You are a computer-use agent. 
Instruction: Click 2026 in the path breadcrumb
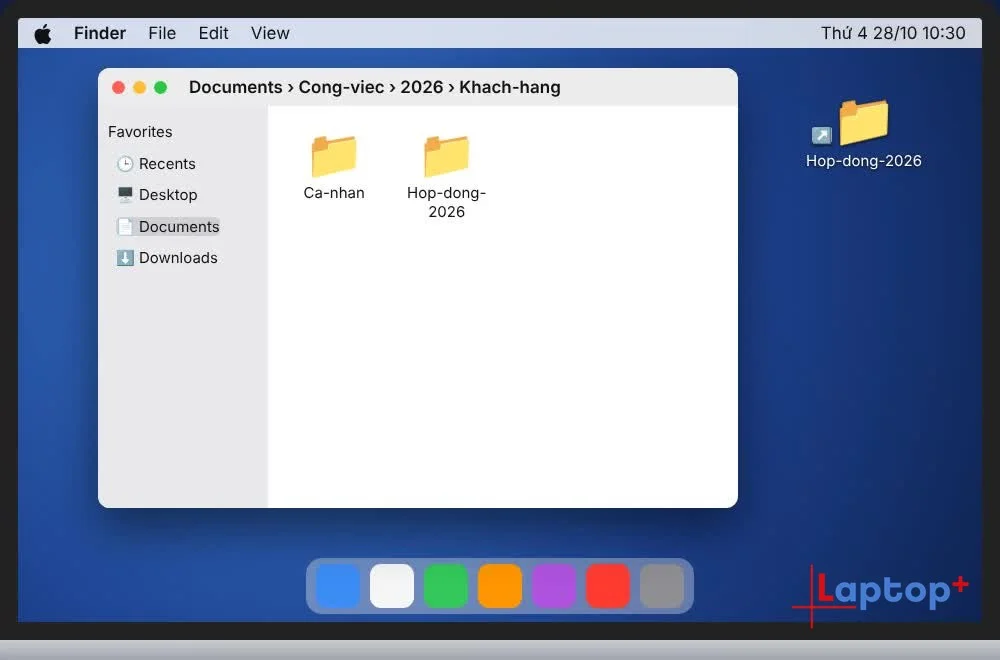(422, 87)
